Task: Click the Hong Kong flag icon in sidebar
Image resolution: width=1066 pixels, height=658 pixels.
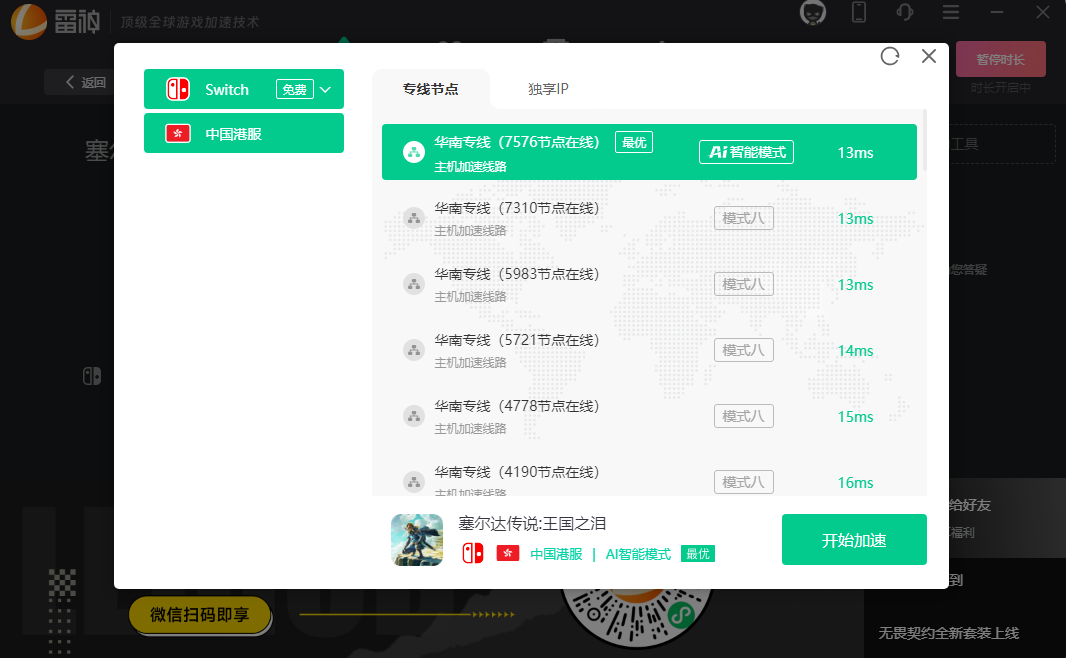Action: 178,133
